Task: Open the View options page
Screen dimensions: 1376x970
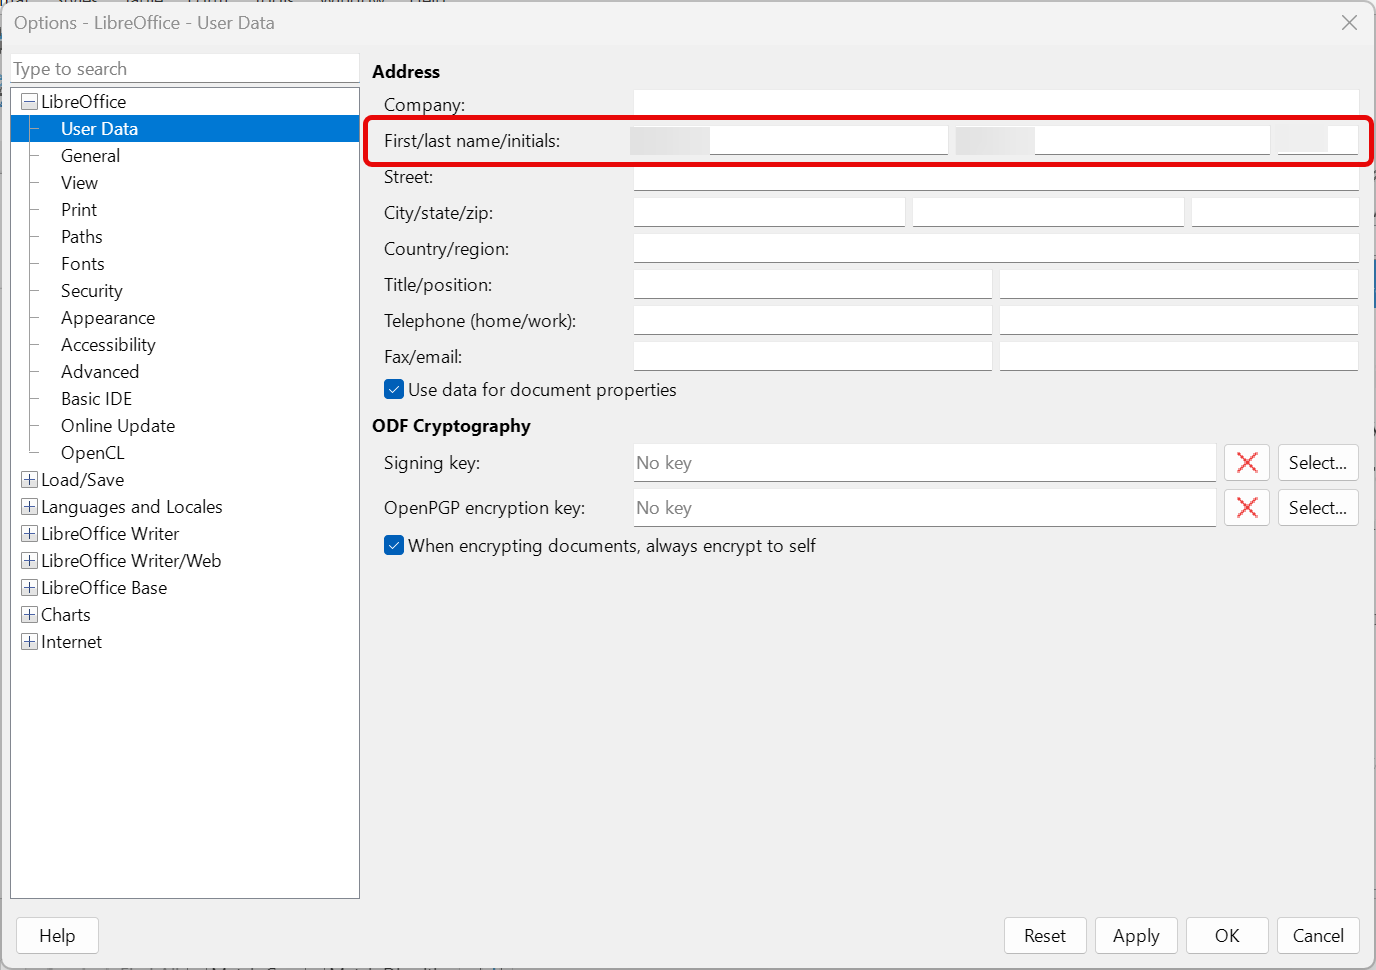Action: (79, 183)
